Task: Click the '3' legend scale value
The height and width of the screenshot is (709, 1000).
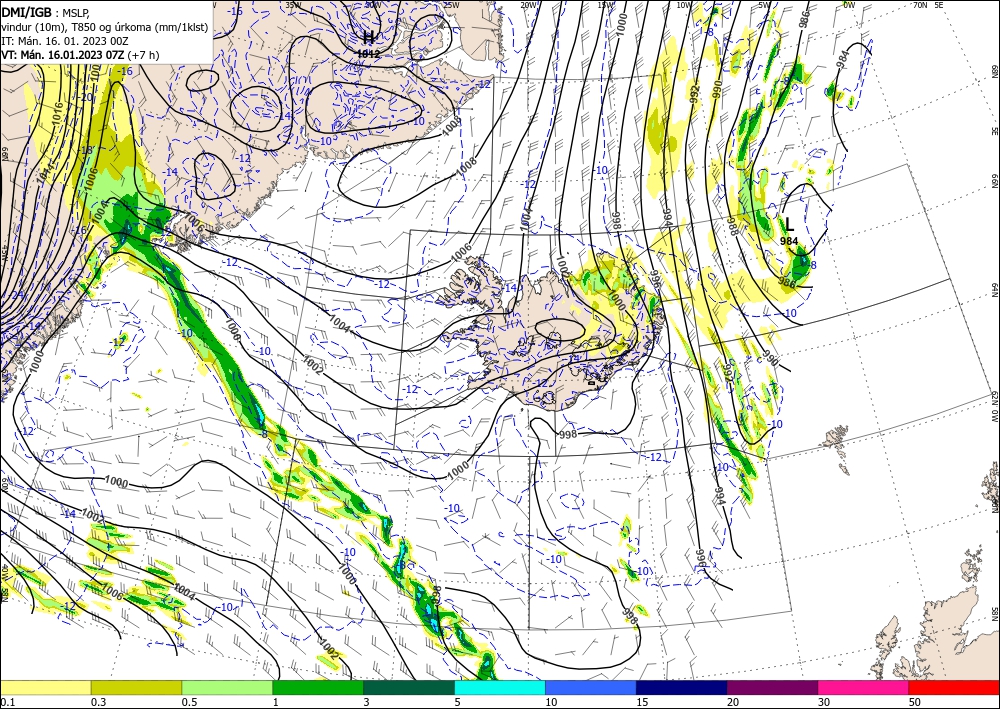Action: 366,702
